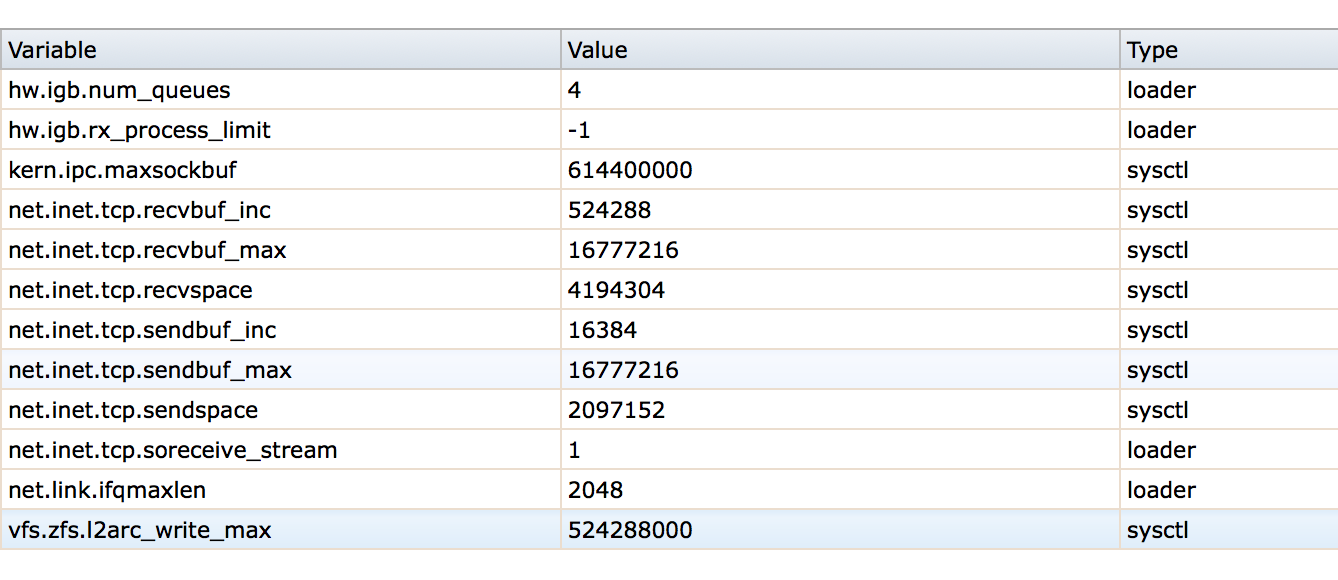Click sysctl type in kern.ipc.maxsockbuf row
The height and width of the screenshot is (580, 1338).
pos(1158,170)
